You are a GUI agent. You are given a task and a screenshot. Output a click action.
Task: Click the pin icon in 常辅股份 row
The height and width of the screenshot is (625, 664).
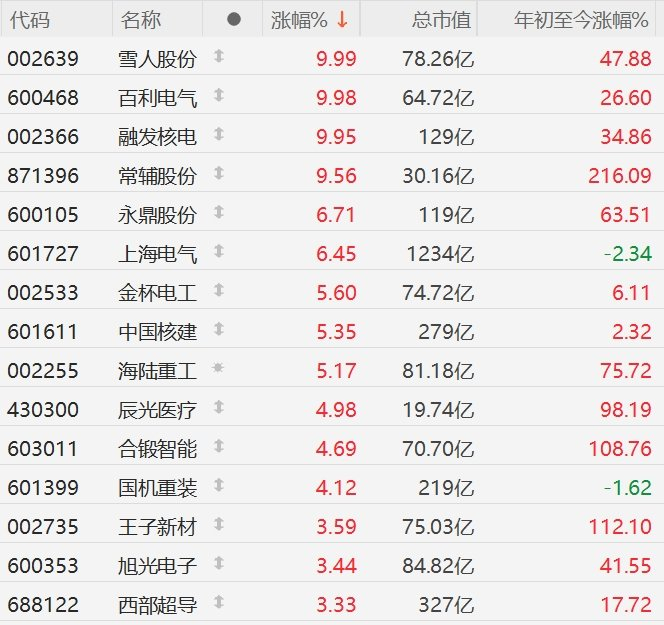tap(219, 173)
